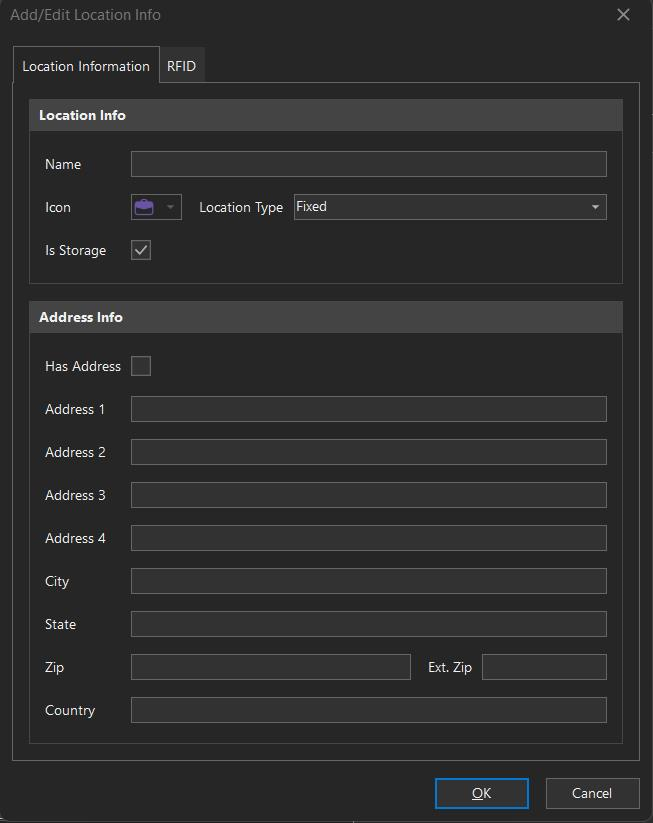Select the Address 2 input box
This screenshot has height=823, width=653.
point(368,452)
